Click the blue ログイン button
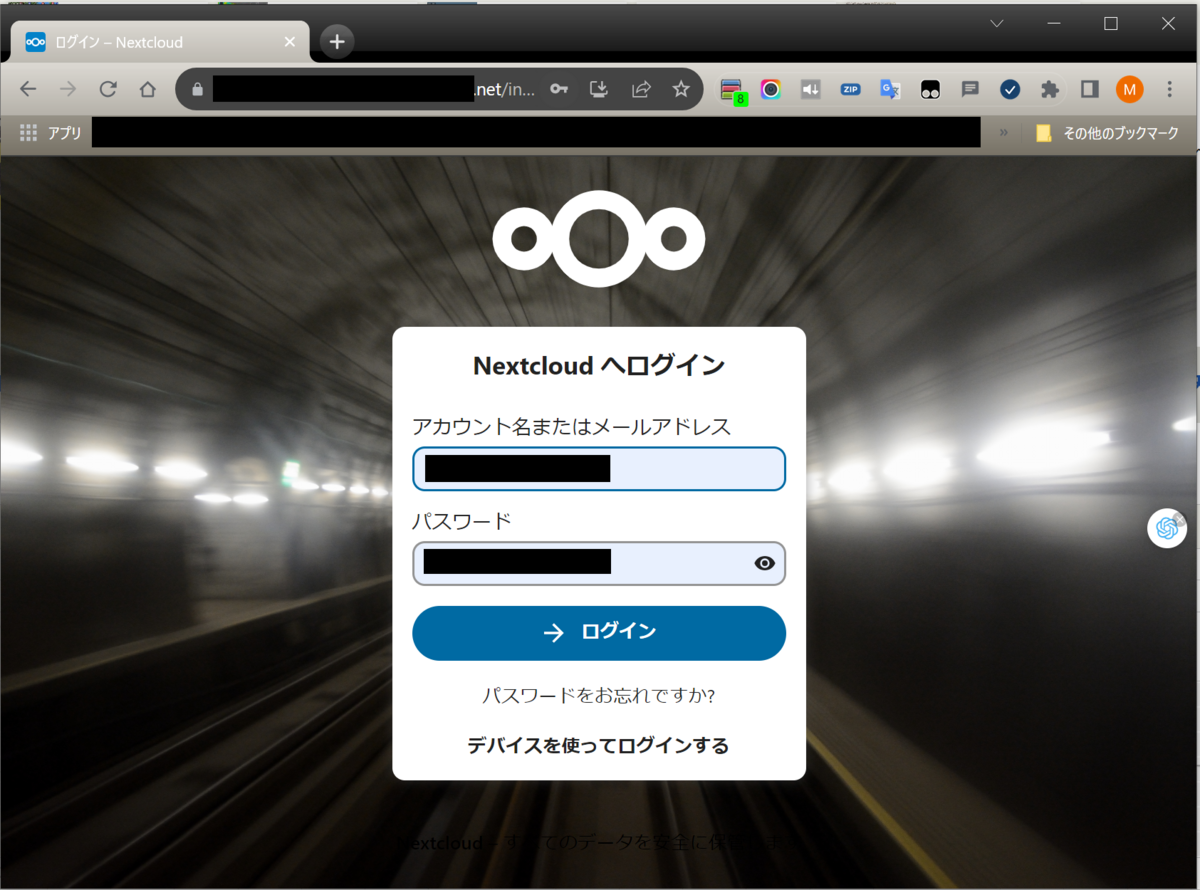Image resolution: width=1200 pixels, height=890 pixels. pos(599,633)
